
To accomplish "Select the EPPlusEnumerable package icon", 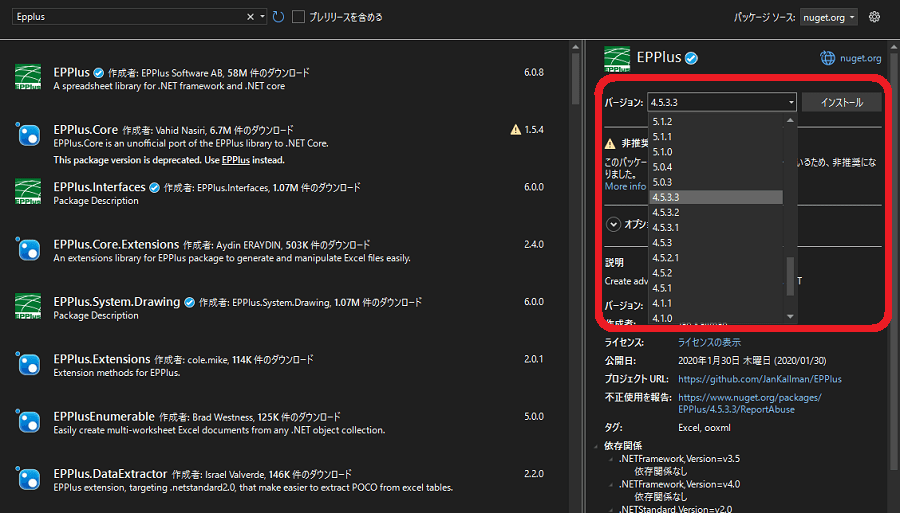I will tap(28, 421).
